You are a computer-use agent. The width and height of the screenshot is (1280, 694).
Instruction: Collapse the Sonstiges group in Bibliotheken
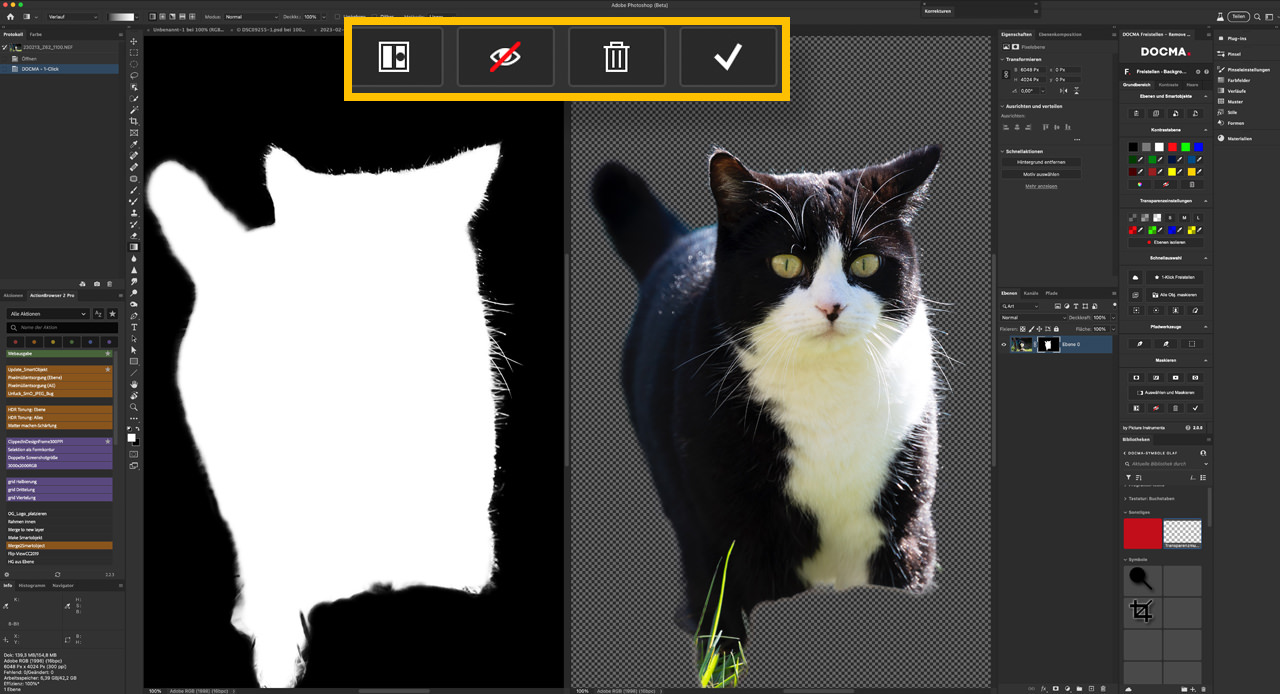[1126, 512]
